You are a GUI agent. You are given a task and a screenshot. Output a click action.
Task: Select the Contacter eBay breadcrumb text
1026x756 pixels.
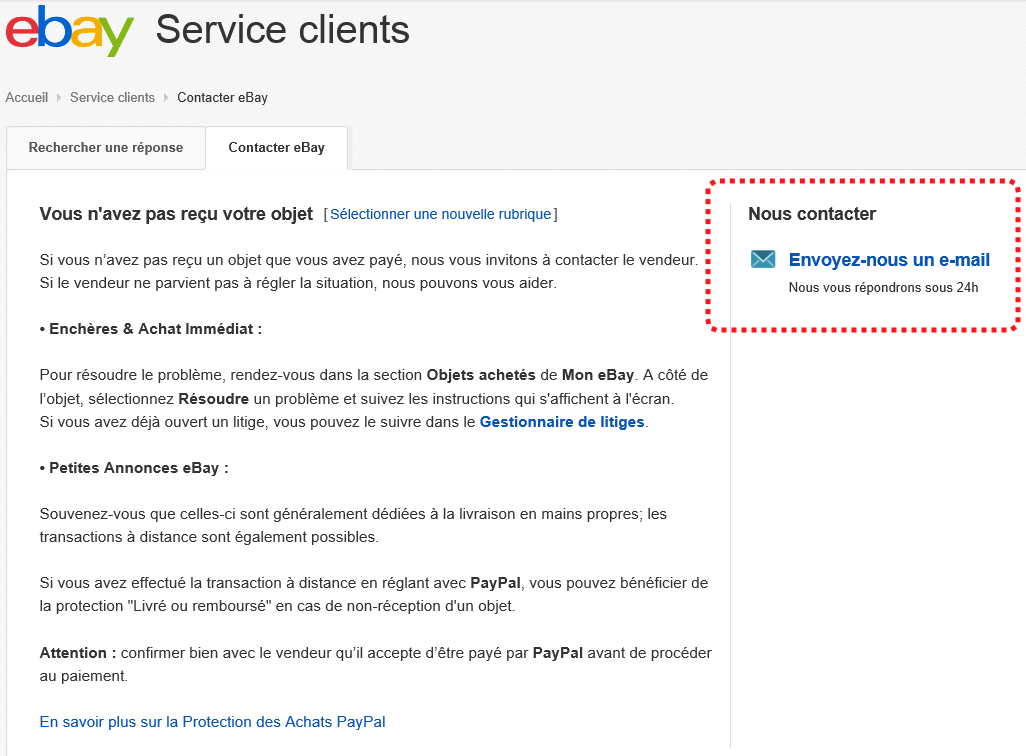point(222,98)
